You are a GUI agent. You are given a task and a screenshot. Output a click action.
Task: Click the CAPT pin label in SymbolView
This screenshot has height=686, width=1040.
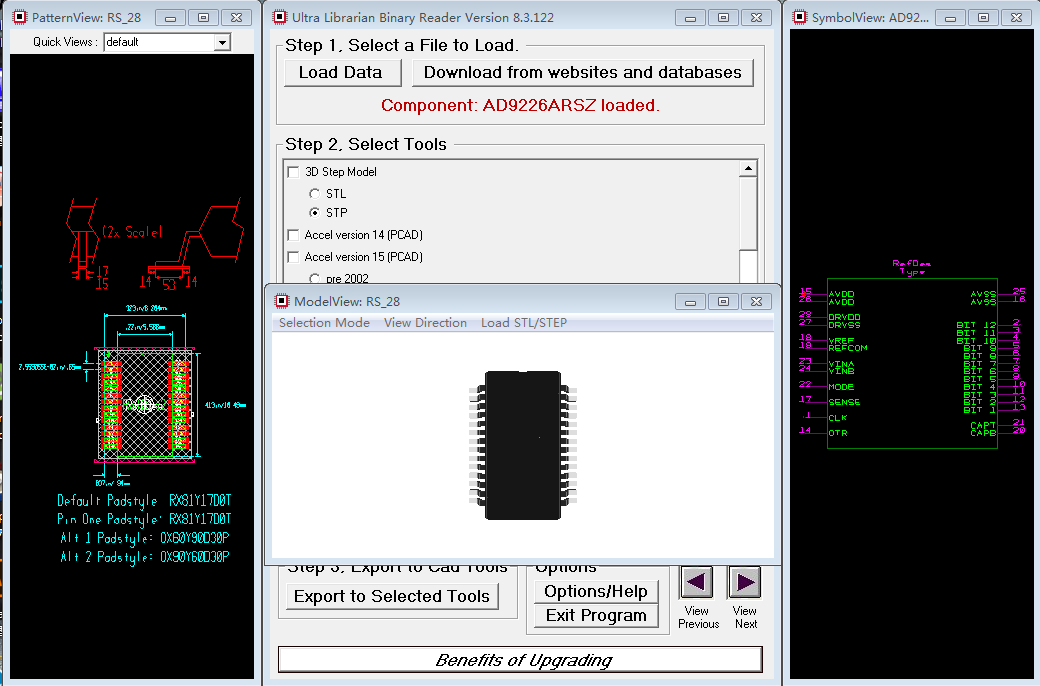pos(983,425)
